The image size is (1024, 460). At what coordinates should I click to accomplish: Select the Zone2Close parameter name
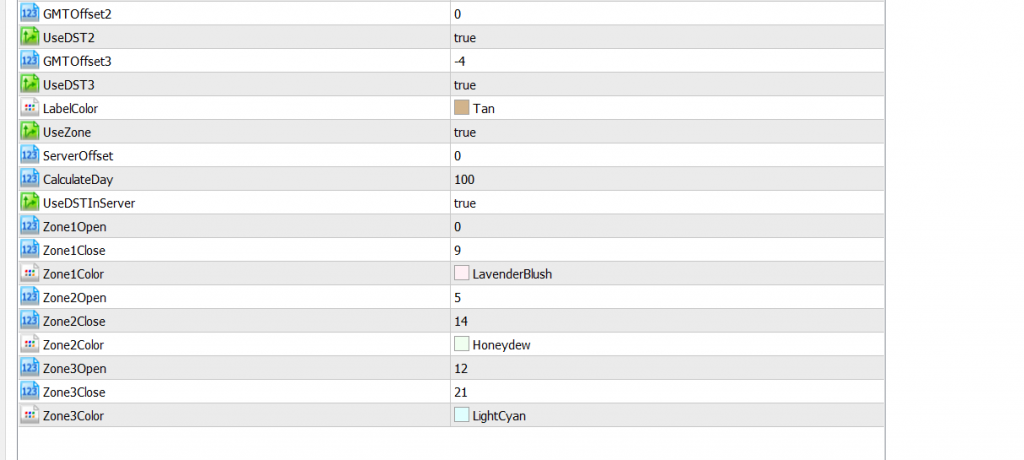click(74, 321)
